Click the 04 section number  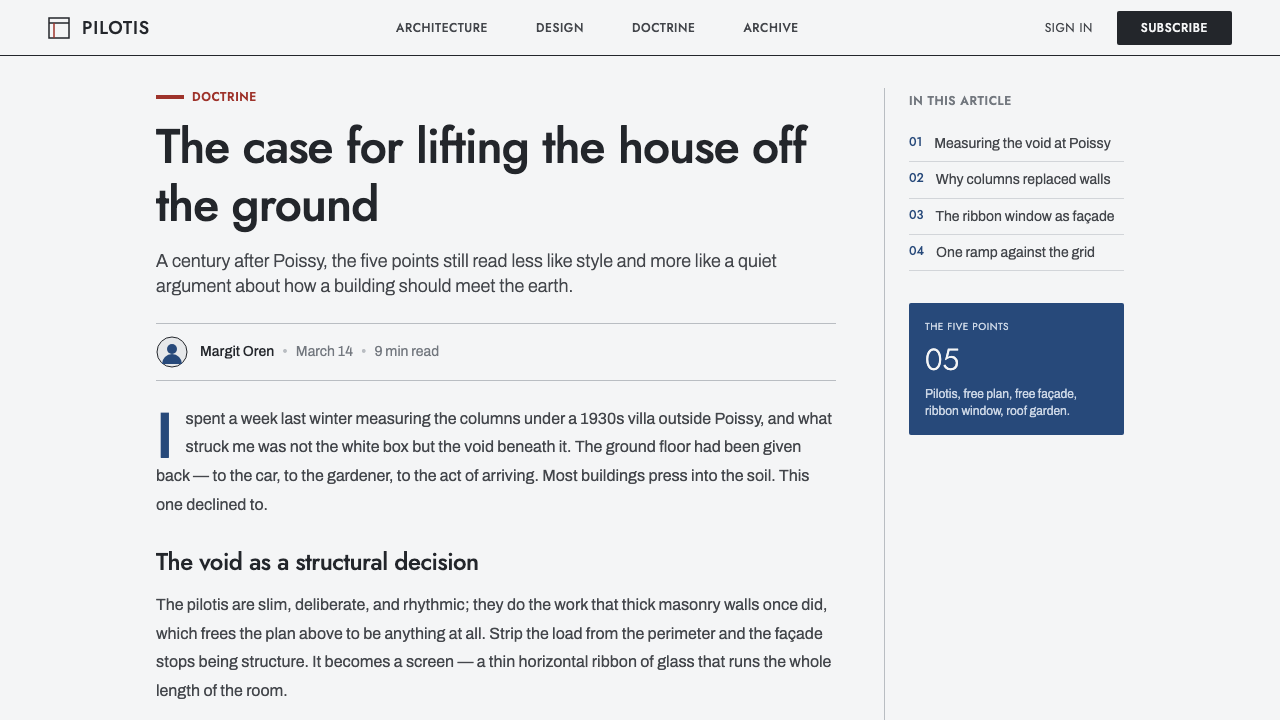(916, 251)
